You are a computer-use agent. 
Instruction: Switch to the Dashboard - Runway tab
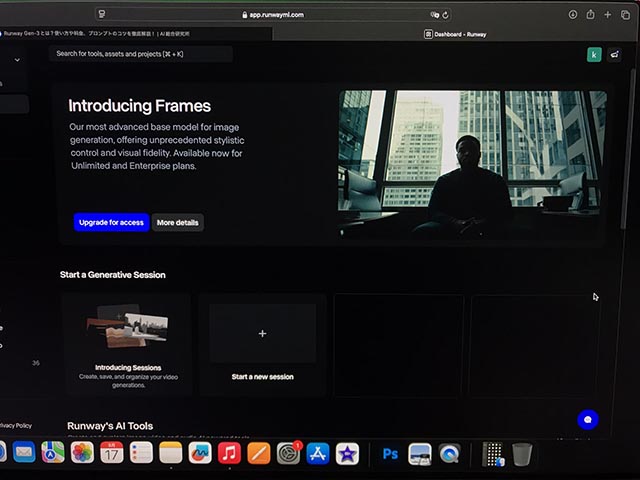(x=456, y=34)
